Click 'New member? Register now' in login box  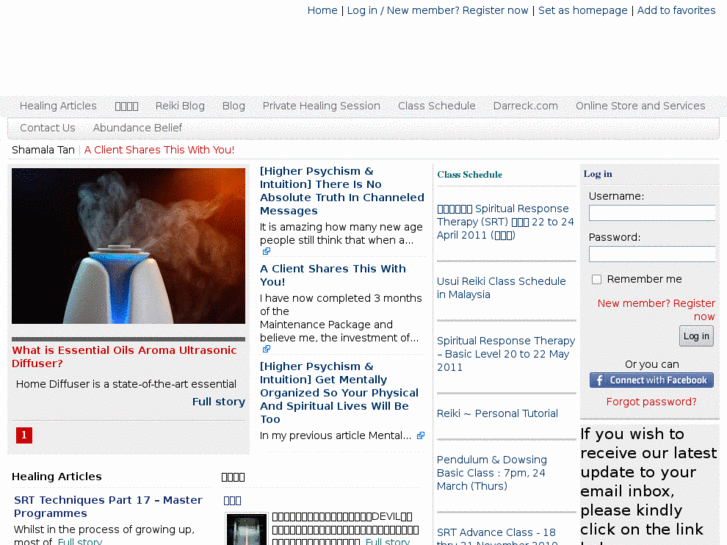coord(656,310)
